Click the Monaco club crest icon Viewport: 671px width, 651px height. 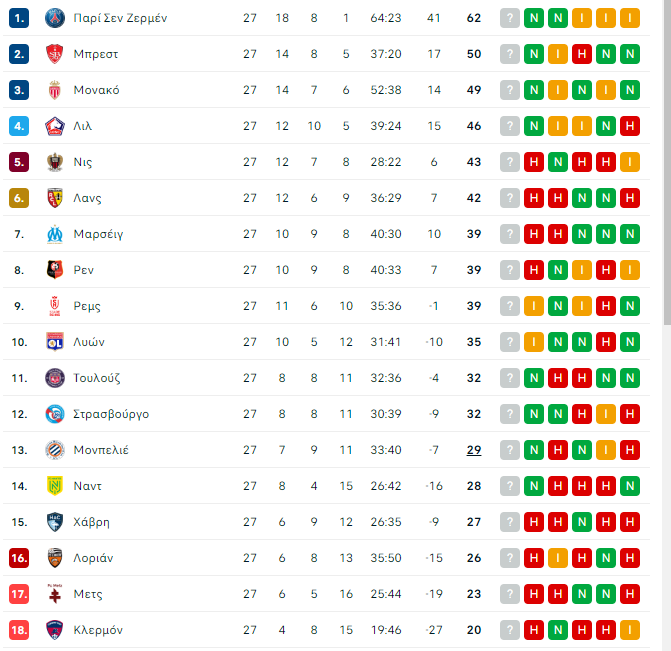point(55,90)
